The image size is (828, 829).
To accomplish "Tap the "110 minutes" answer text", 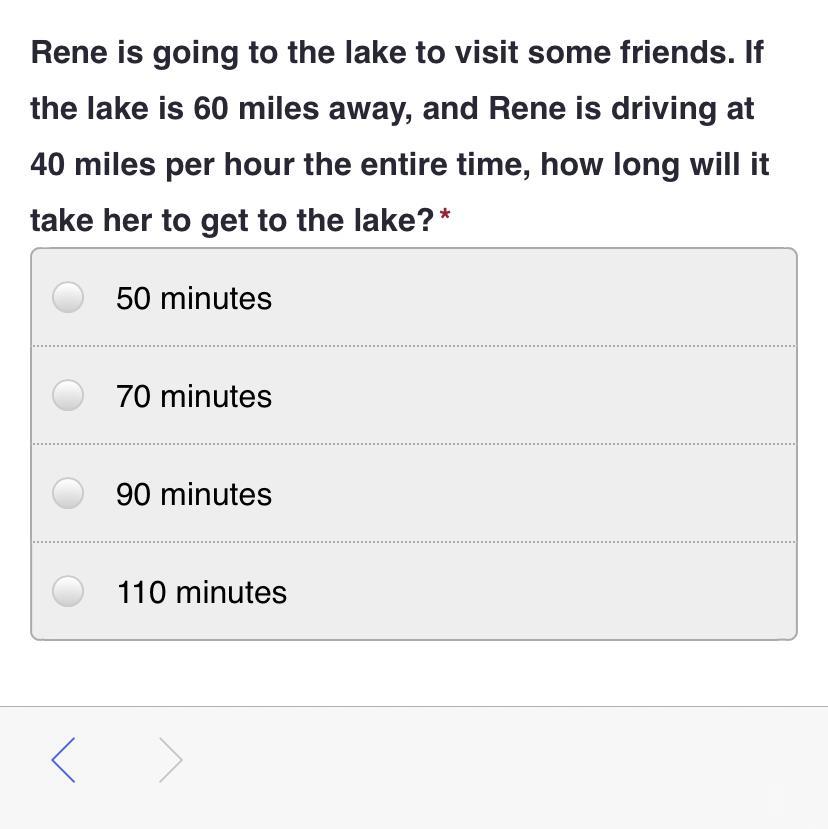I will pos(201,592).
